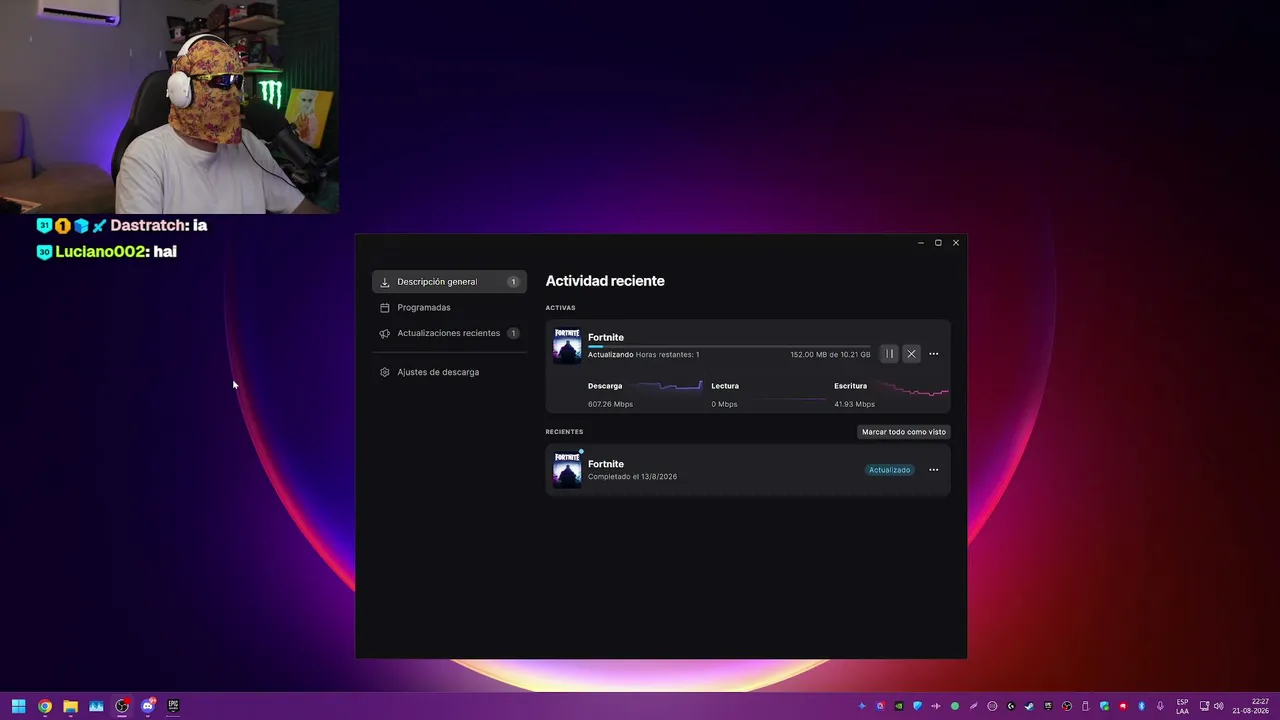Image resolution: width=1280 pixels, height=720 pixels.
Task: Click the Bluetooth tray icon
Action: [1141, 706]
